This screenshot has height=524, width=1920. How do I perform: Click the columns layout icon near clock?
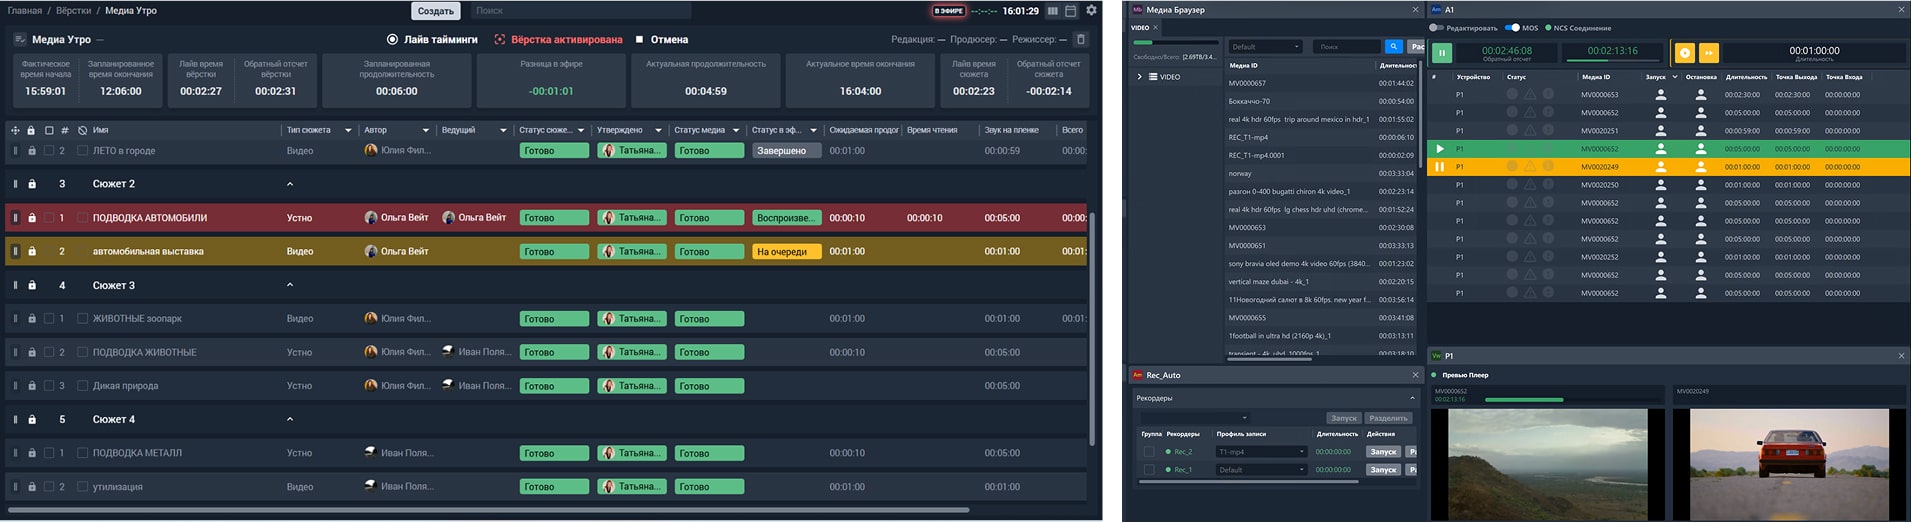click(x=1053, y=11)
